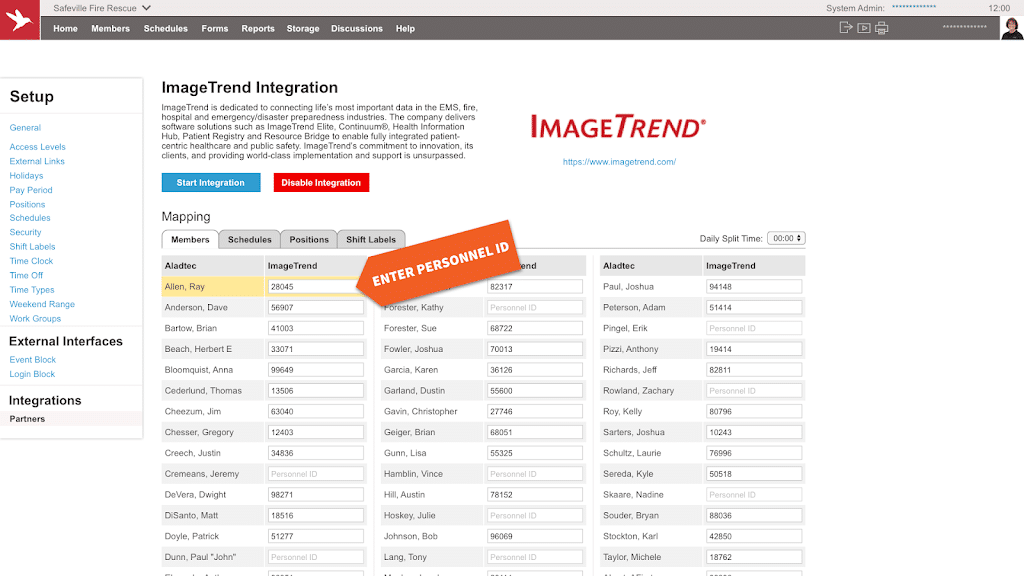Switch to the Members mapping tab
This screenshot has width=1024, height=576.
click(x=190, y=240)
